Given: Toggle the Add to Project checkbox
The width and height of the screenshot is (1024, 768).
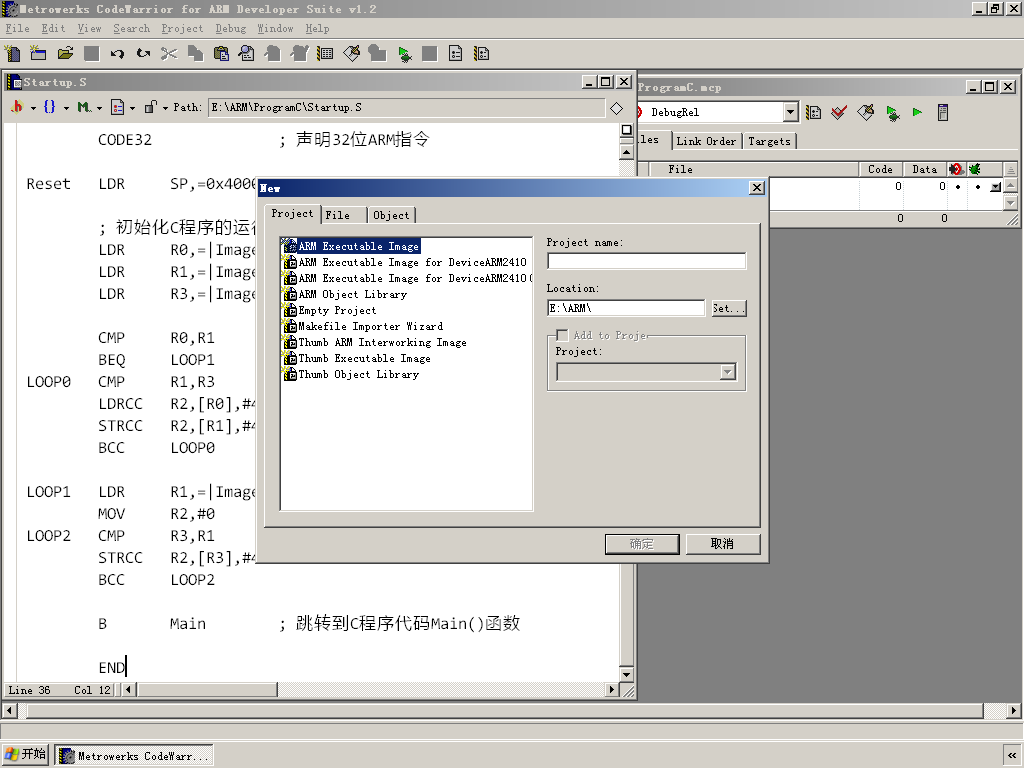Looking at the screenshot, I should (562, 335).
